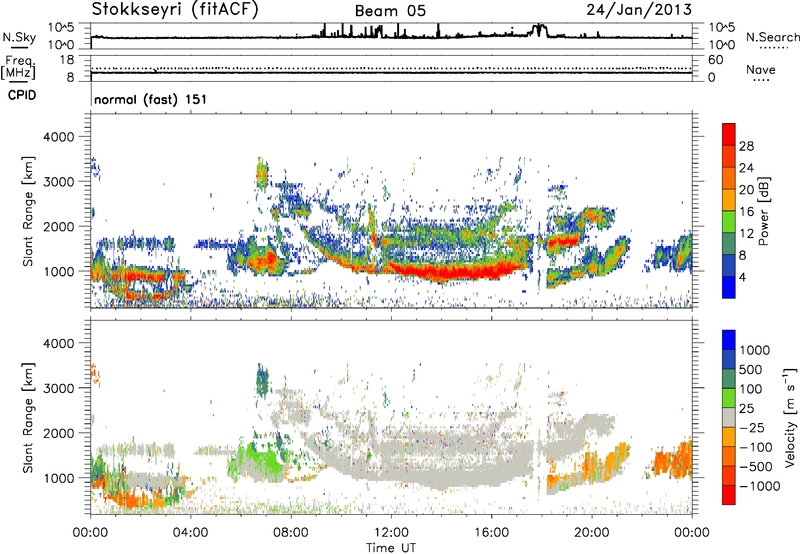Pick the blue top segment of velocity color bar
The height and width of the screenshot is (554, 800).
(729, 340)
